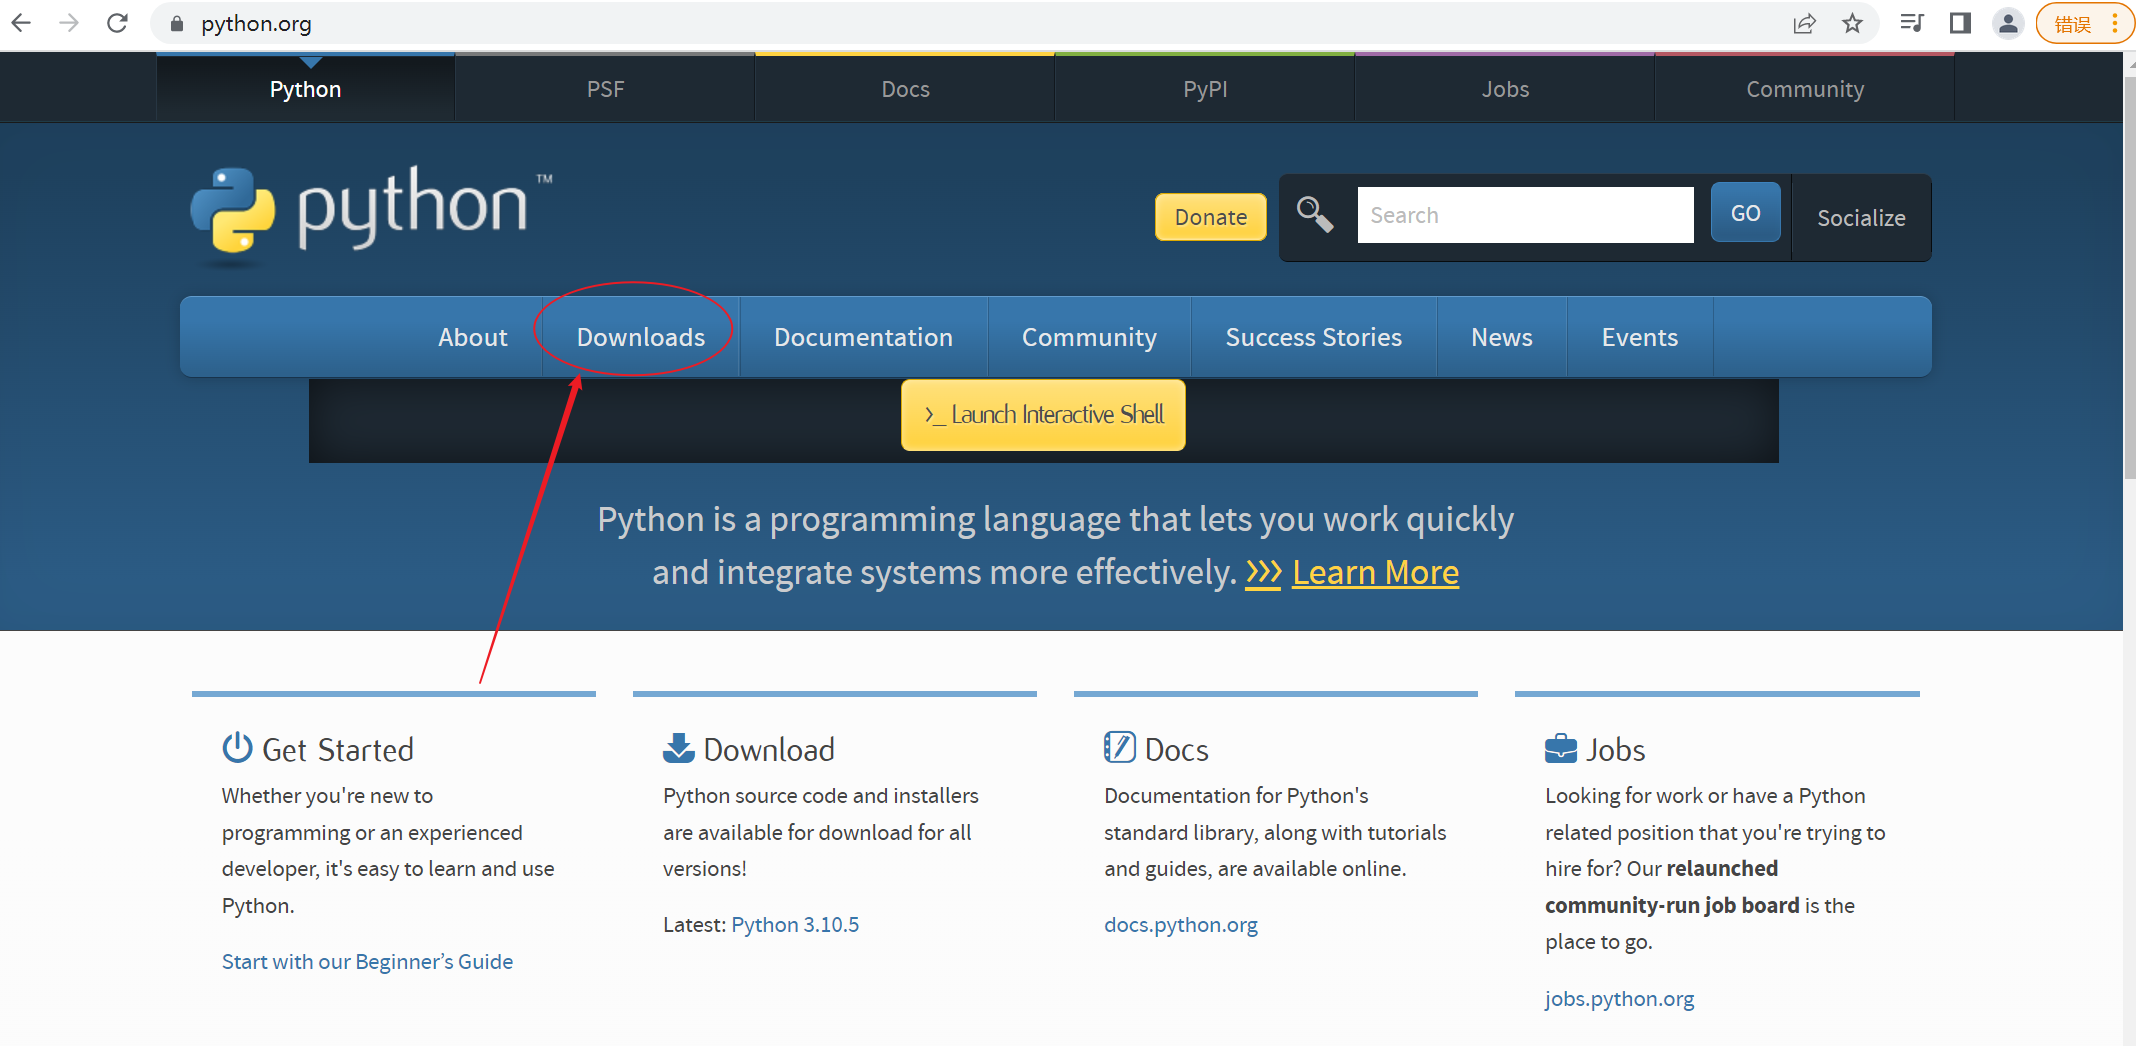Reload the python.org page

click(117, 23)
